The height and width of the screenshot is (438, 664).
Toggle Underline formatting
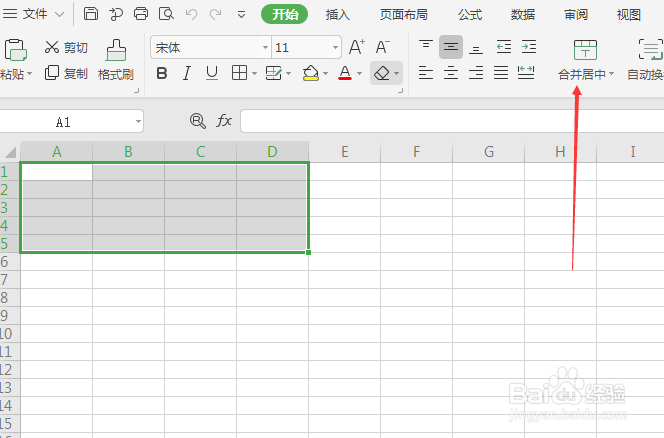(212, 73)
